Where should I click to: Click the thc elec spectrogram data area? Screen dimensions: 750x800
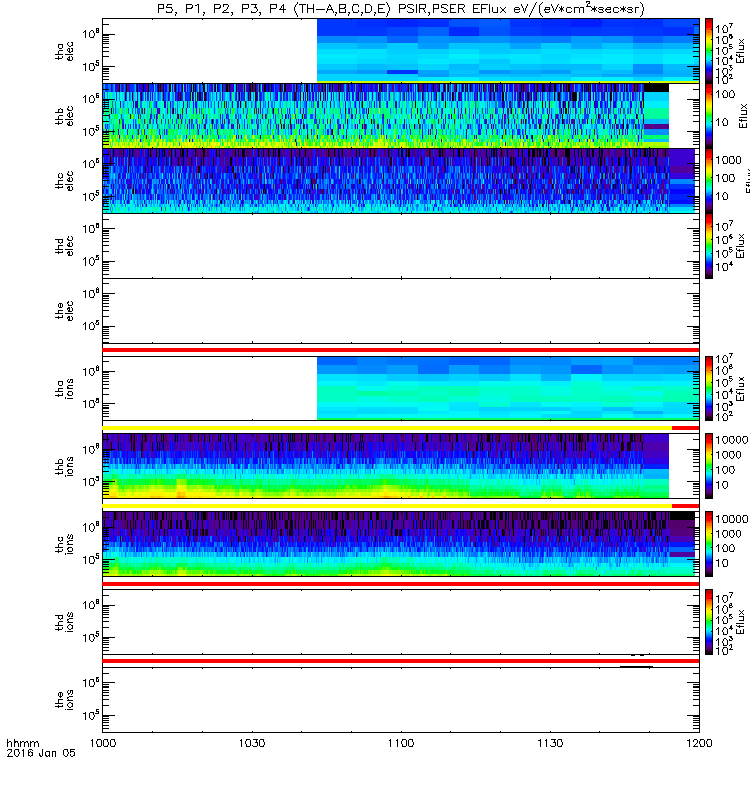399,181
